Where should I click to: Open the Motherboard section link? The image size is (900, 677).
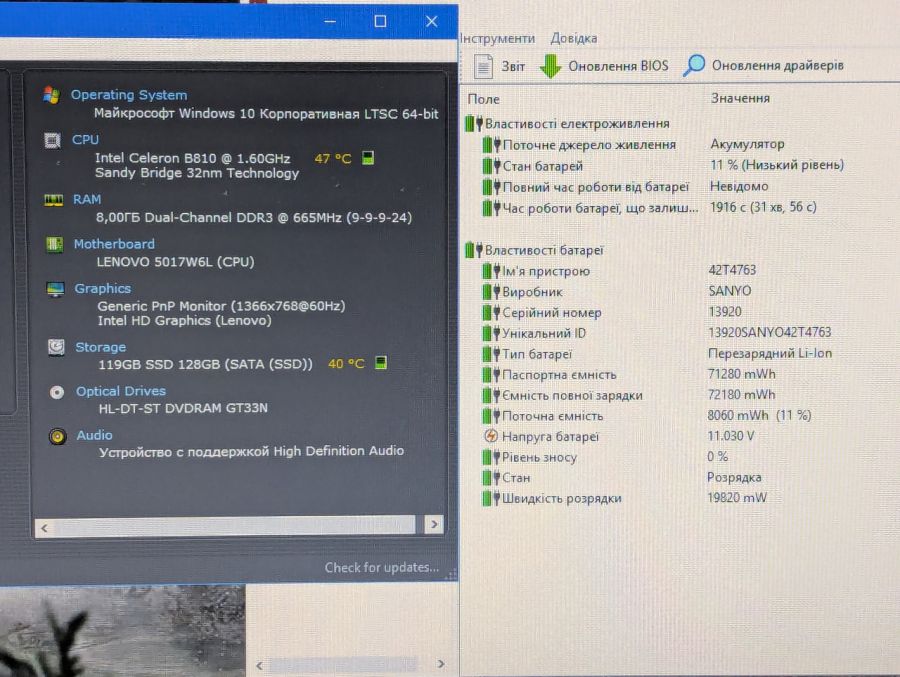pyautogui.click(x=114, y=244)
